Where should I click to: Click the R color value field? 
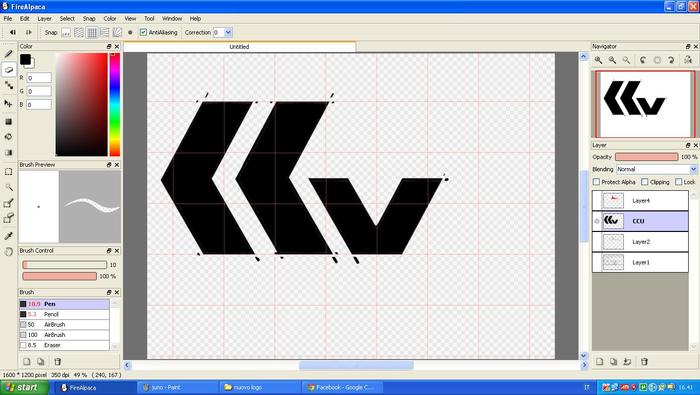(x=39, y=78)
